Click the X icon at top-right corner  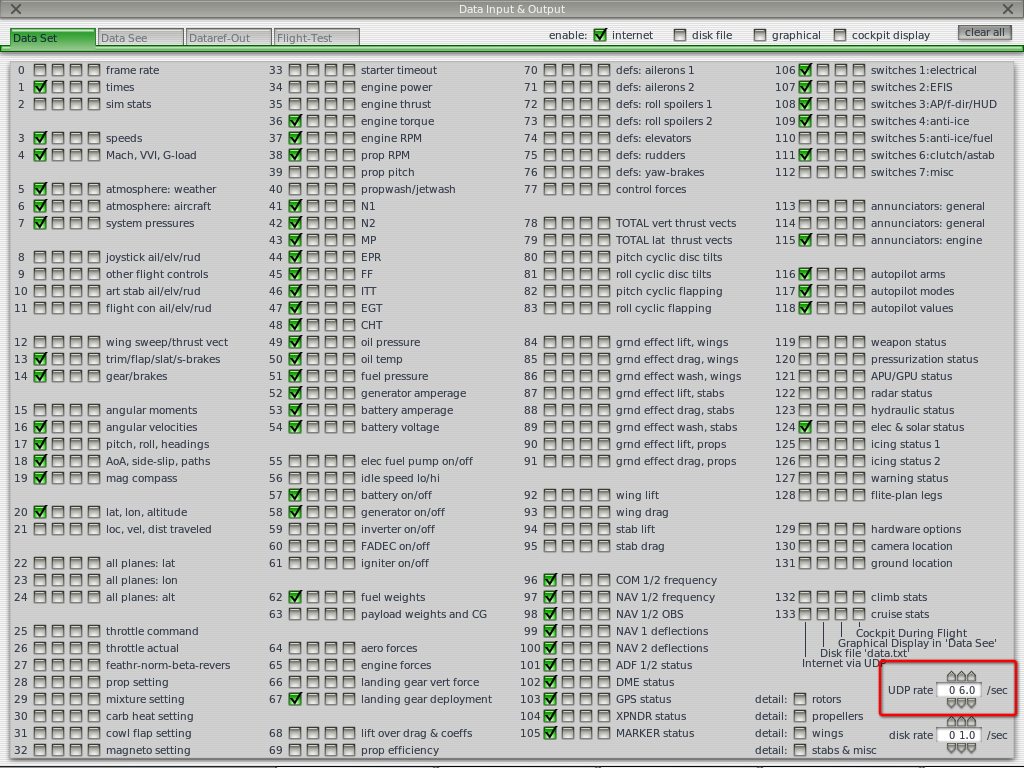pos(1008,9)
